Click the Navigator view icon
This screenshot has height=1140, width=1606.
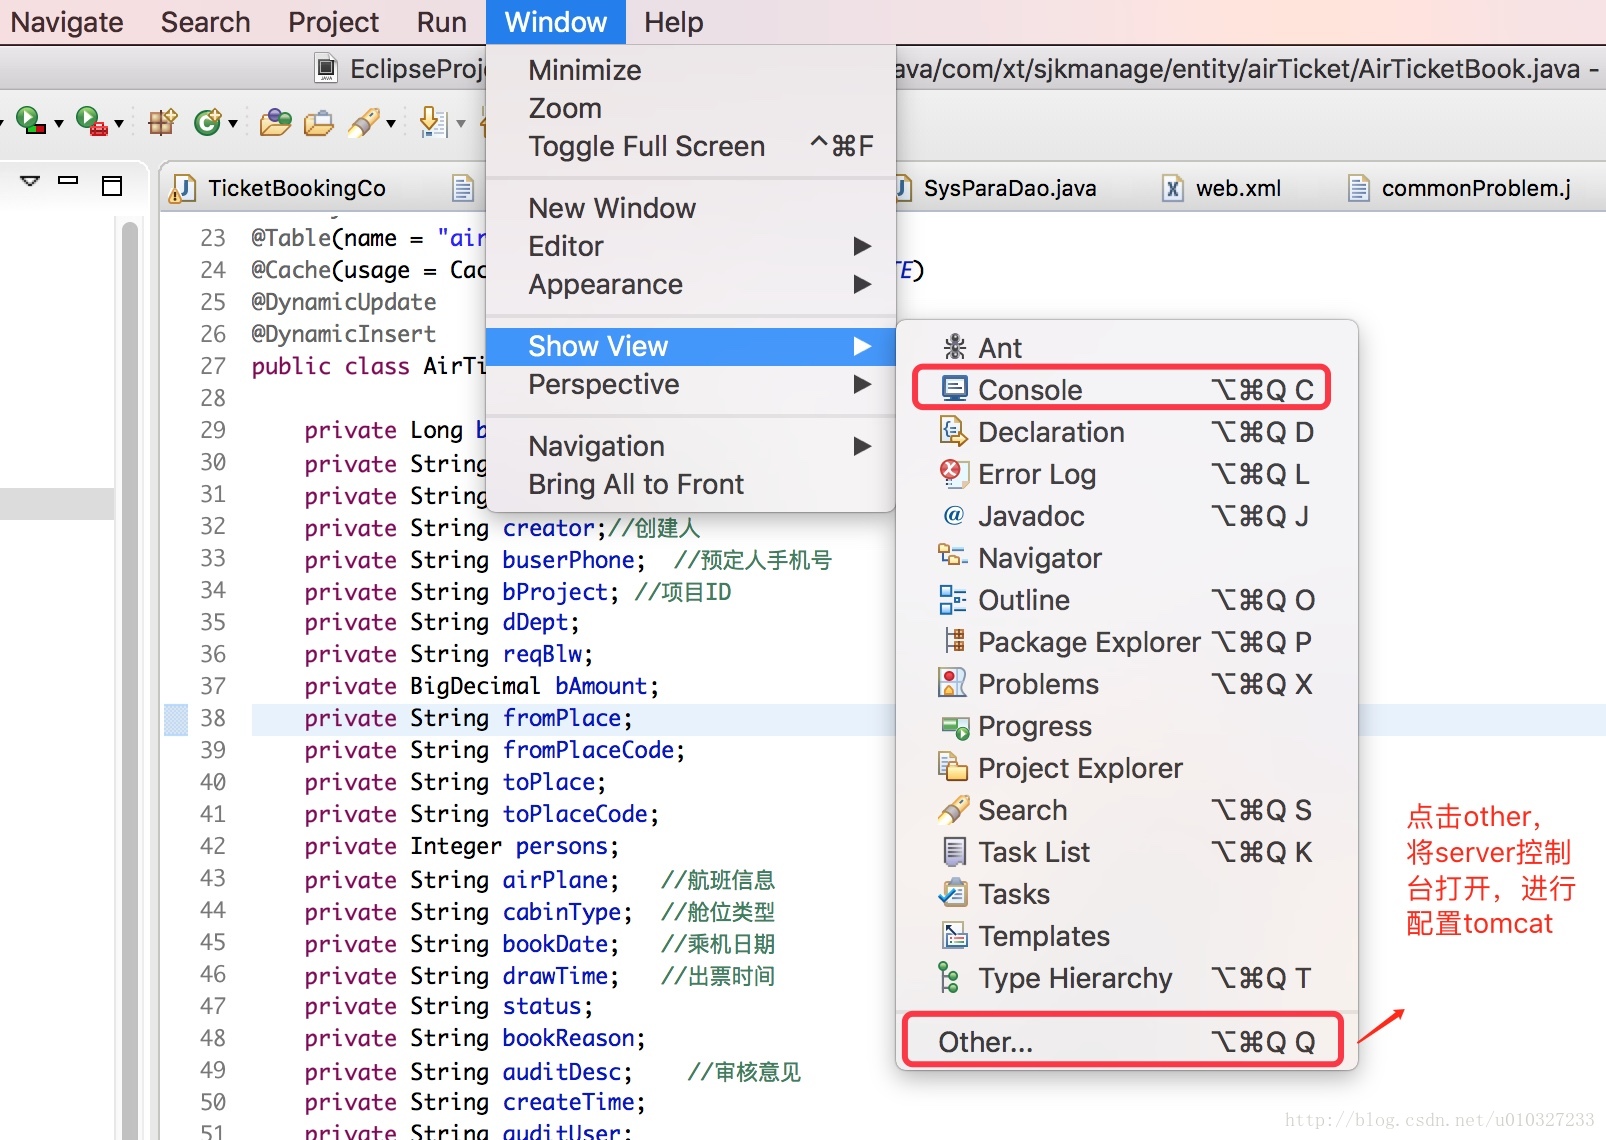(x=953, y=556)
